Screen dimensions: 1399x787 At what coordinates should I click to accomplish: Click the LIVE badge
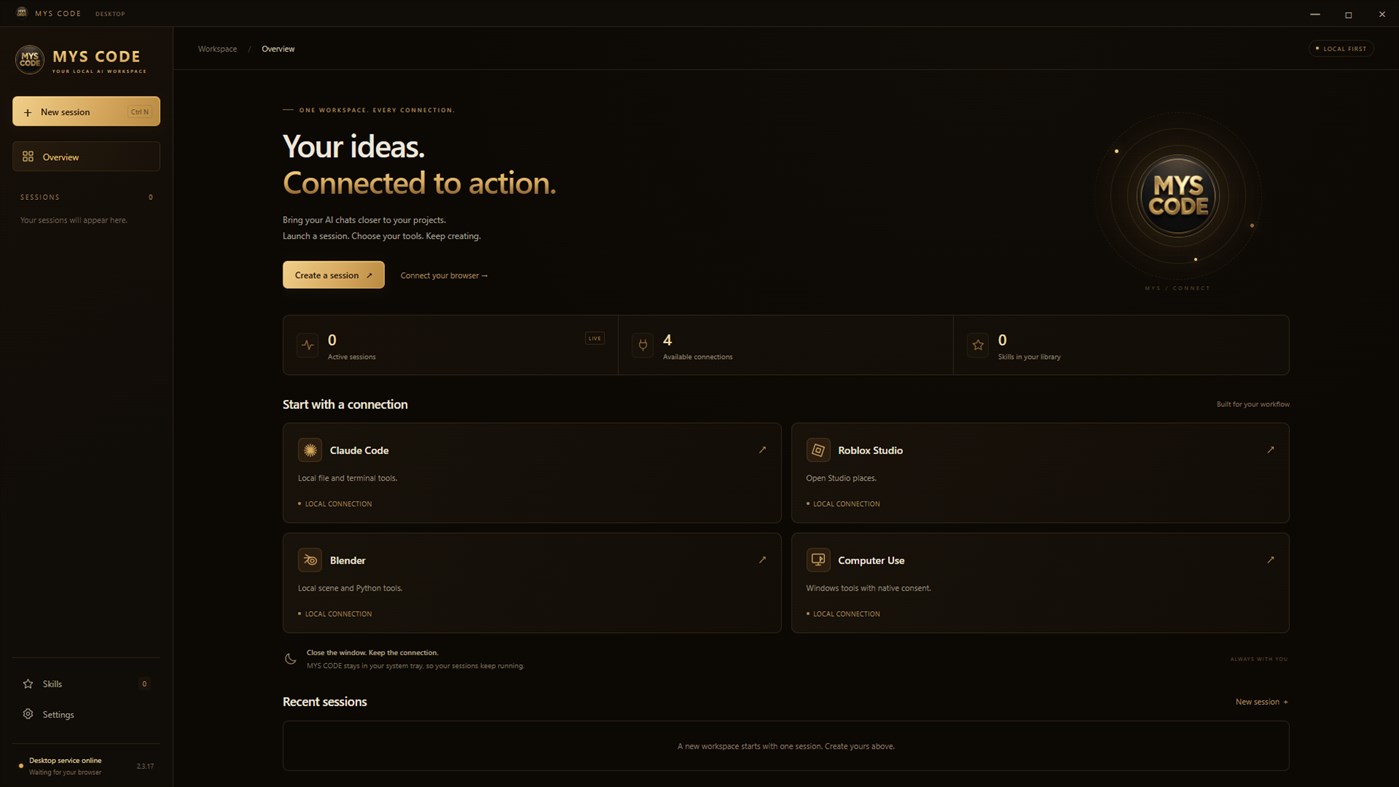coord(595,338)
